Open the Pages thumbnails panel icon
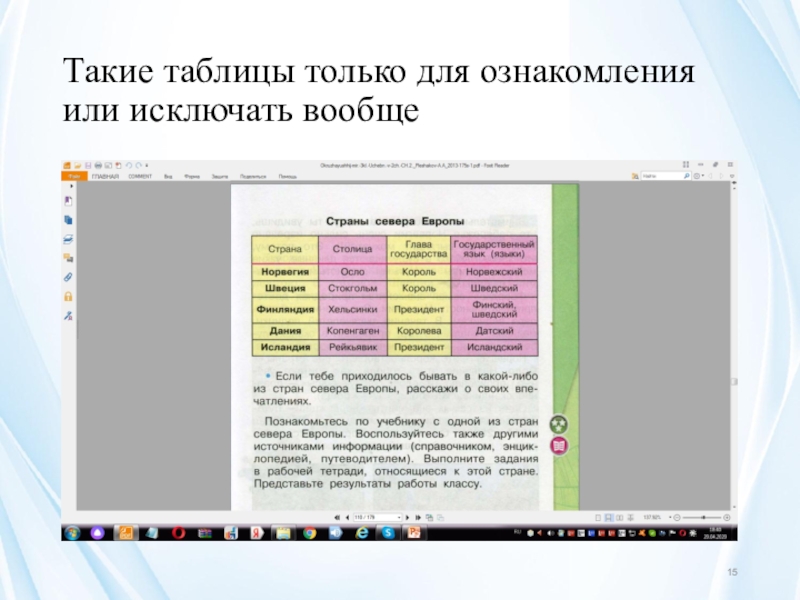Screen dimensions: 800x600 [68, 219]
